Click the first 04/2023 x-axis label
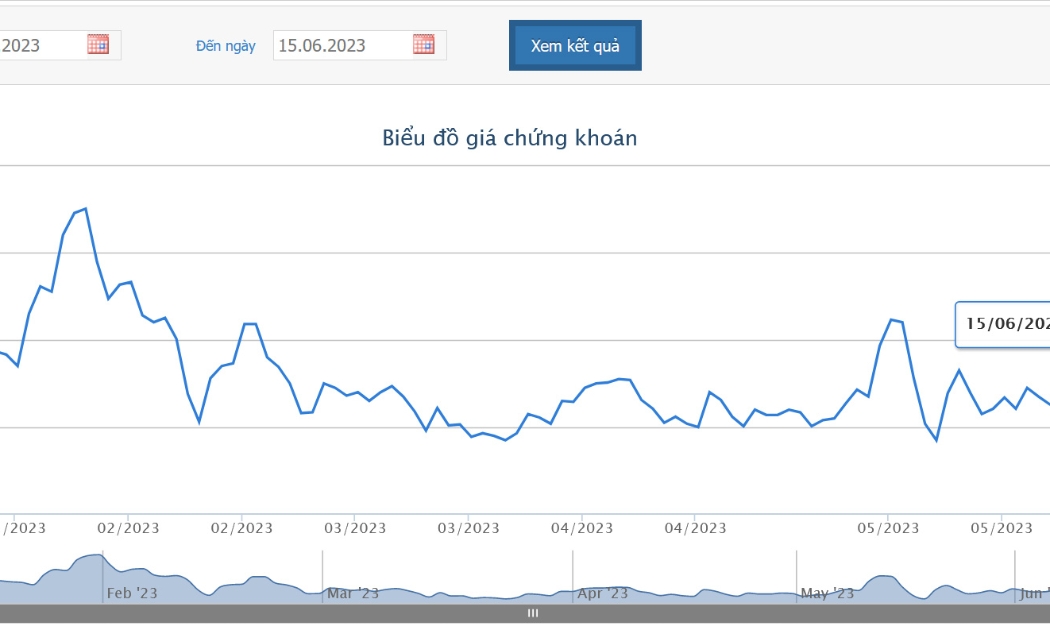The image size is (1050, 630). [x=582, y=528]
